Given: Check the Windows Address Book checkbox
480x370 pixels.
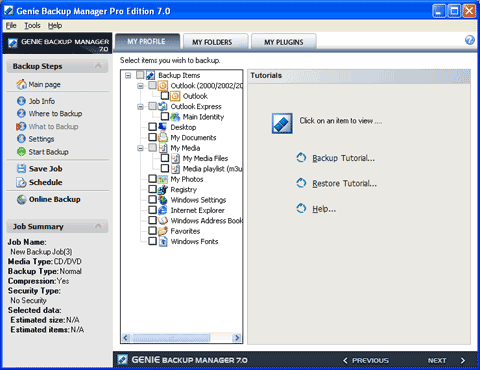Looking at the screenshot, I should [x=152, y=220].
